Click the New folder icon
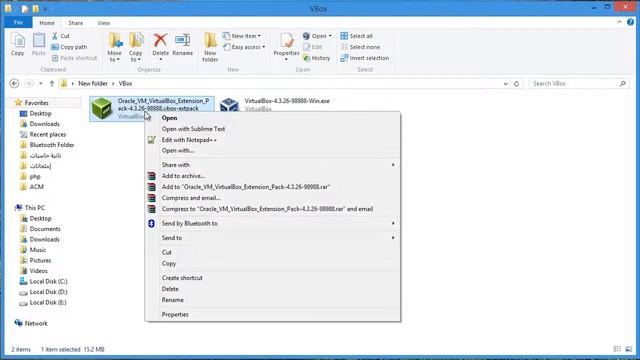 click(210, 40)
